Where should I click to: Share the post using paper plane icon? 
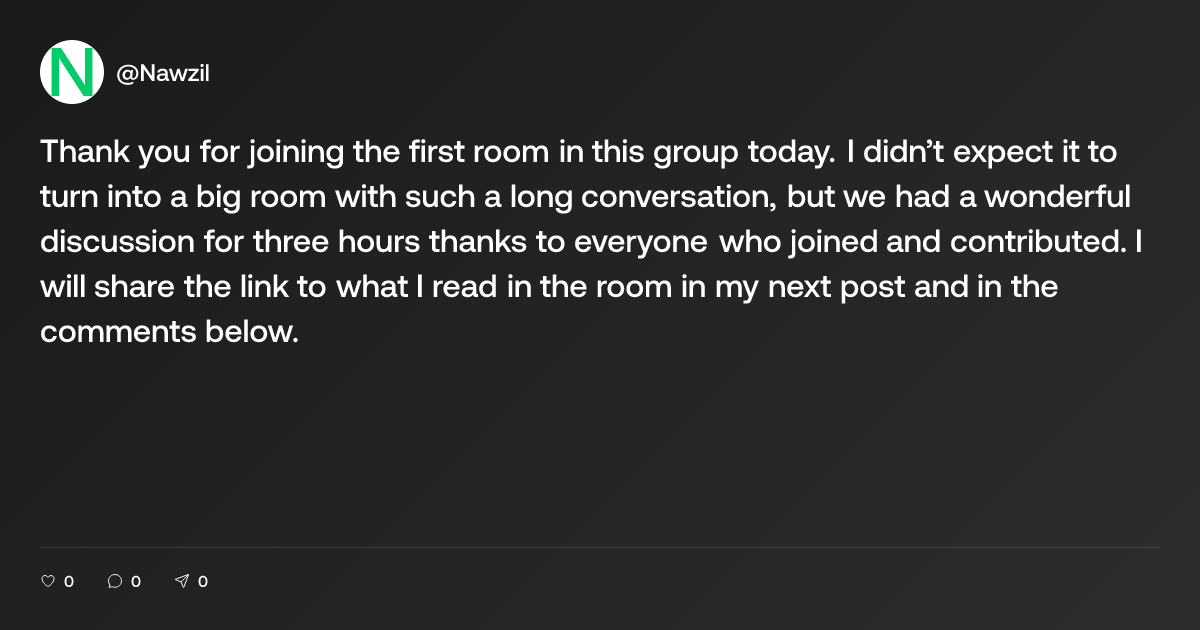click(x=182, y=581)
